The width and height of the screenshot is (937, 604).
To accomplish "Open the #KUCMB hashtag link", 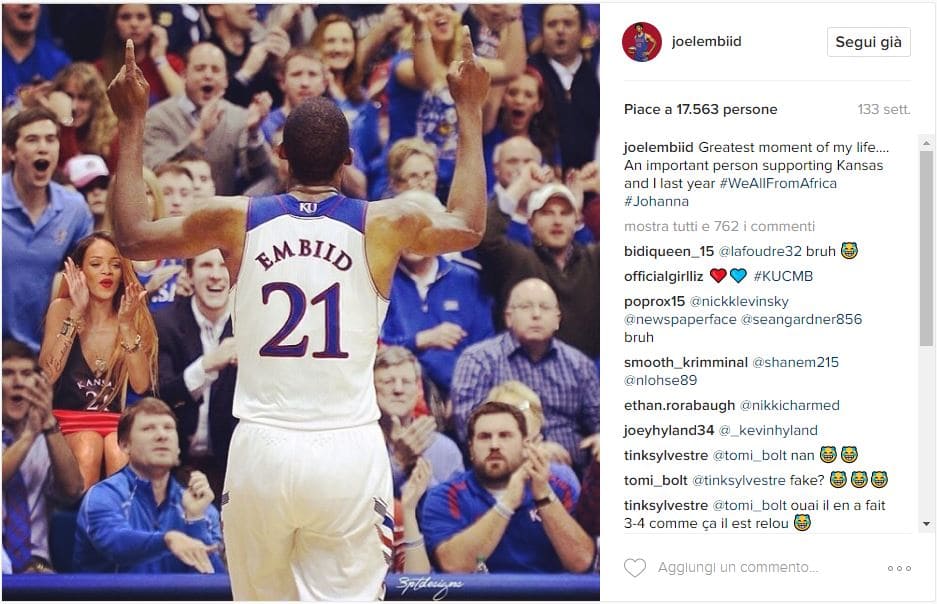I will [783, 277].
